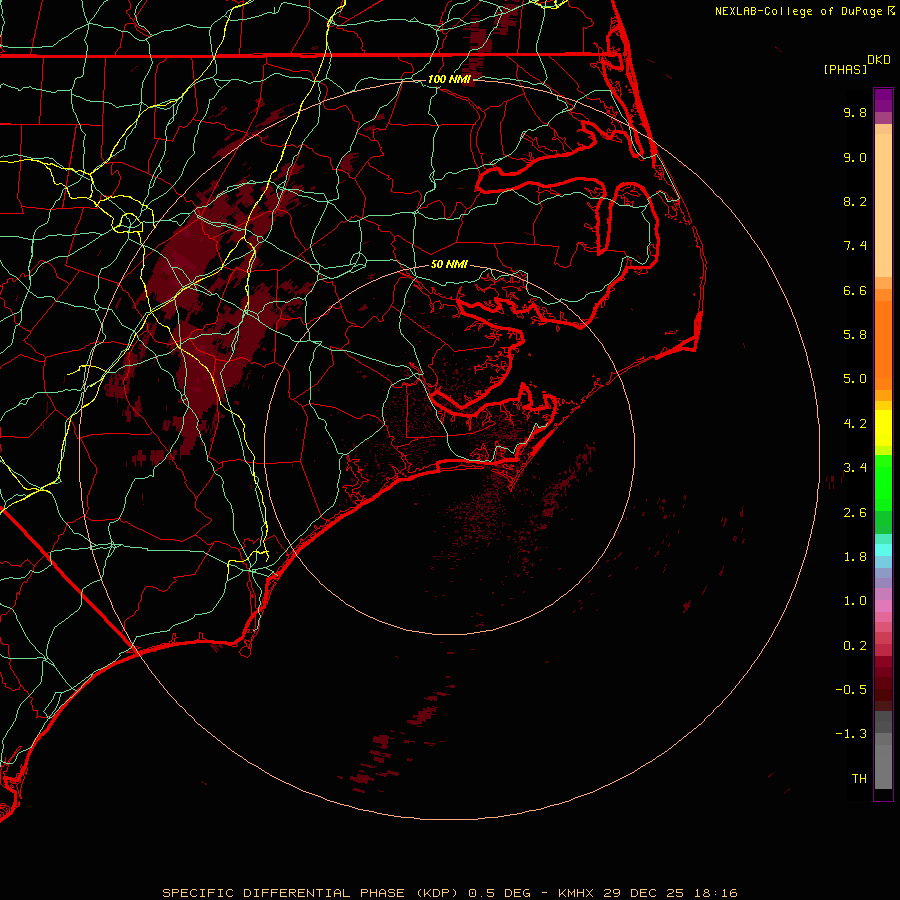Click the 9.8 scale value
900x900 pixels.
(855, 112)
